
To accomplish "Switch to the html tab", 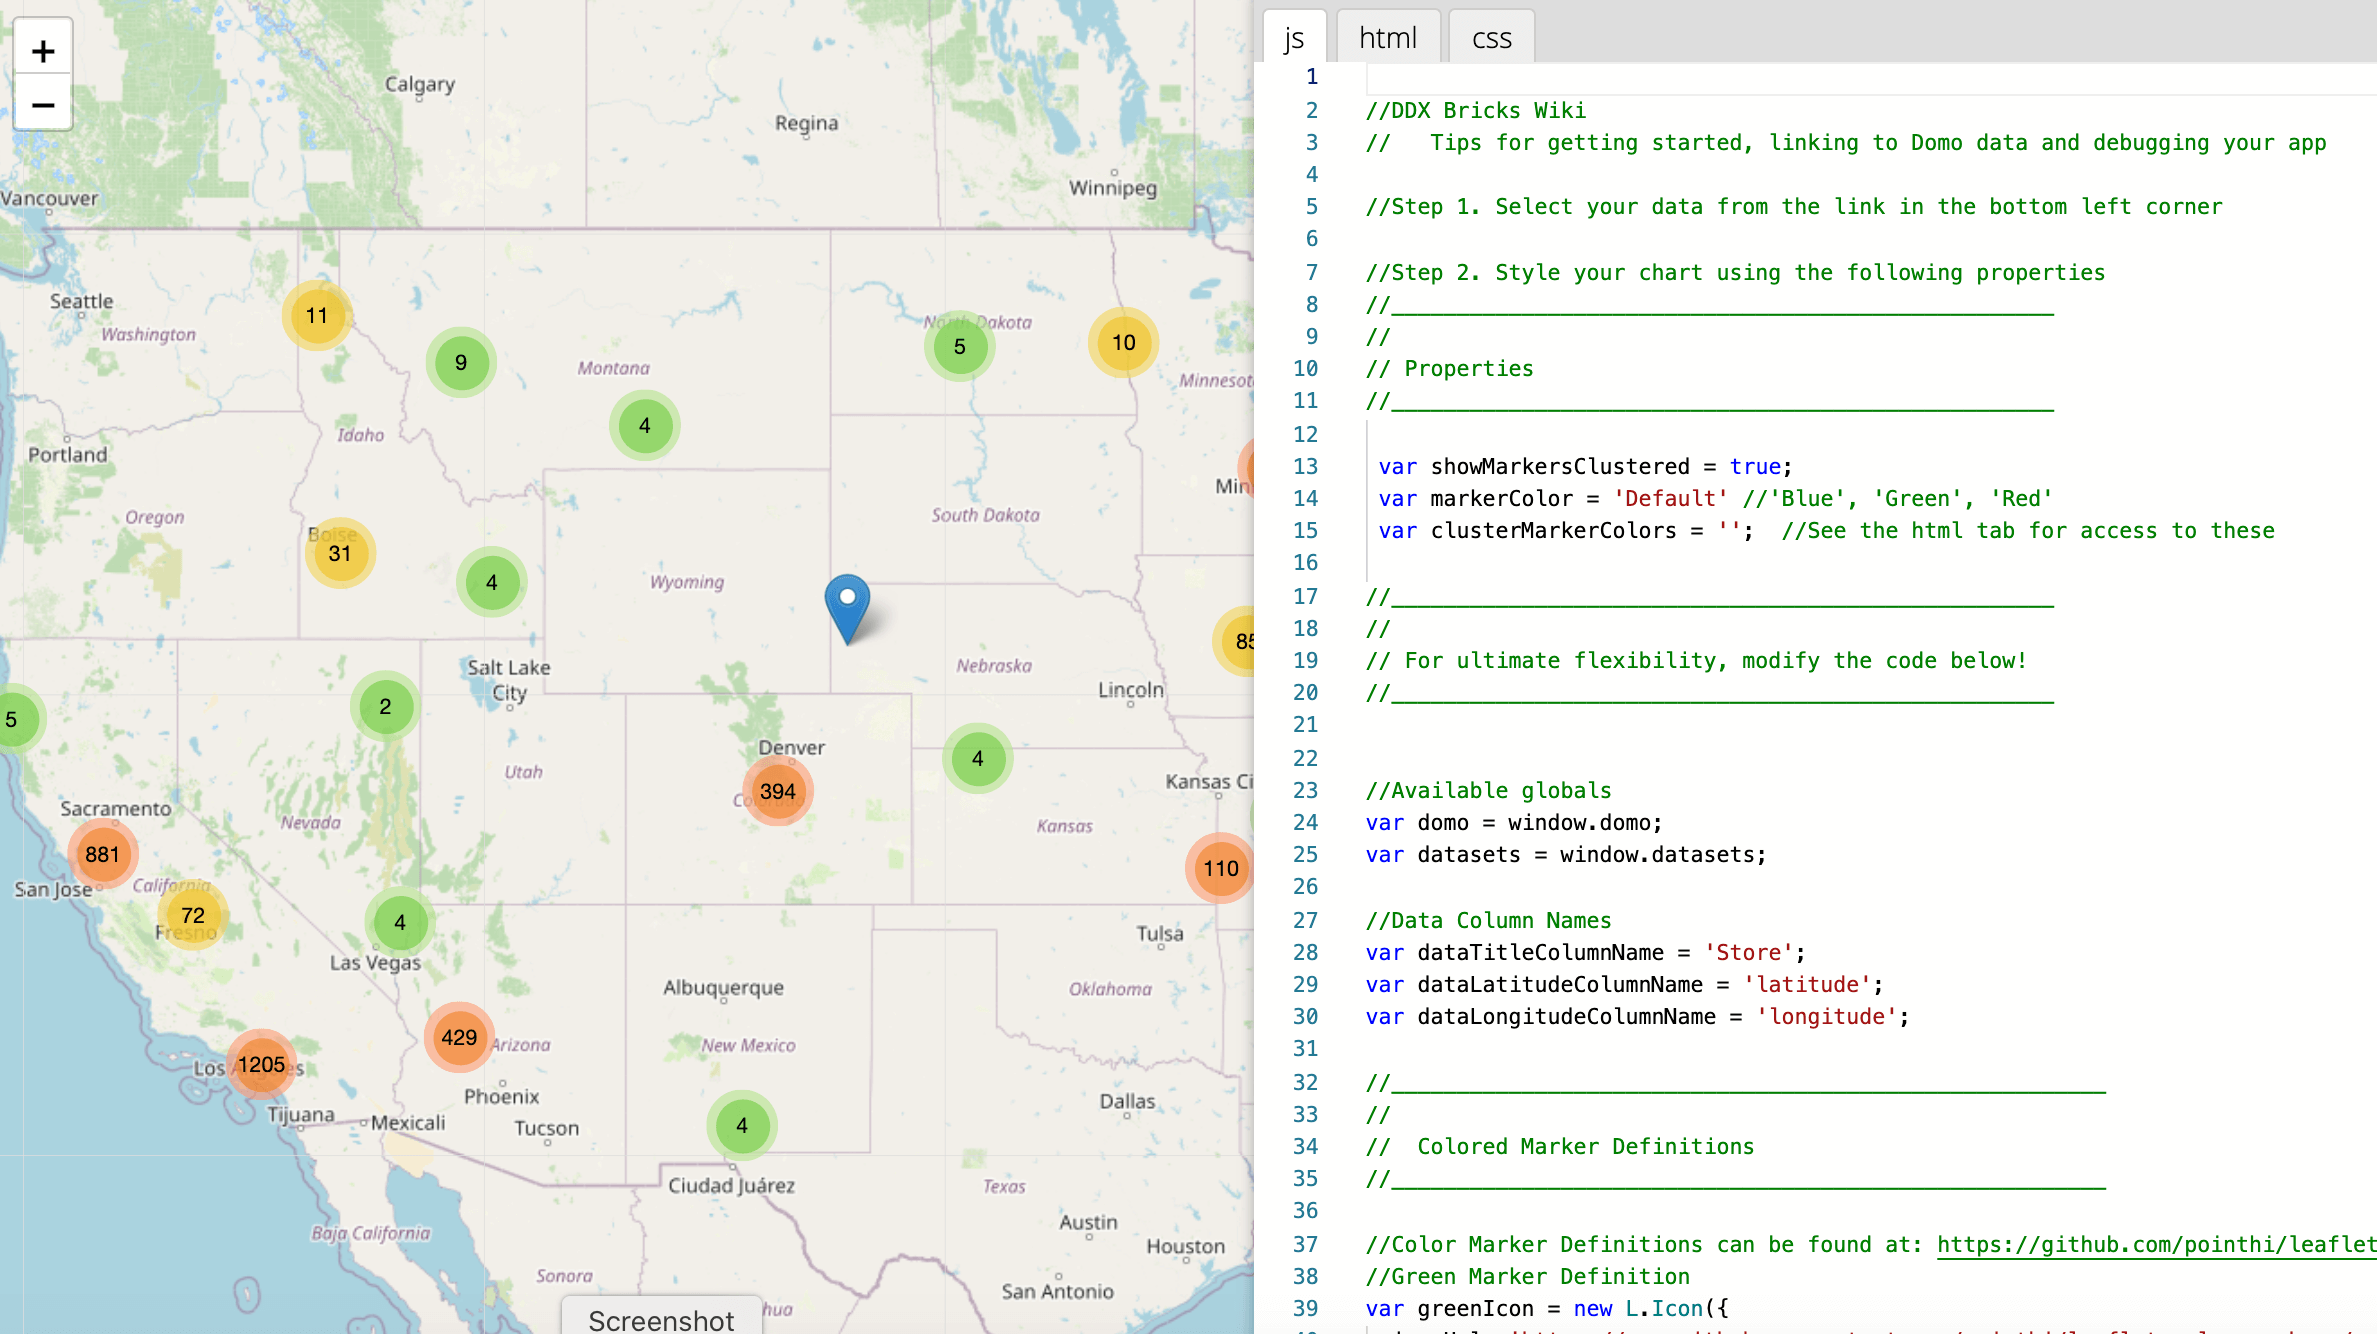I will (x=1387, y=38).
